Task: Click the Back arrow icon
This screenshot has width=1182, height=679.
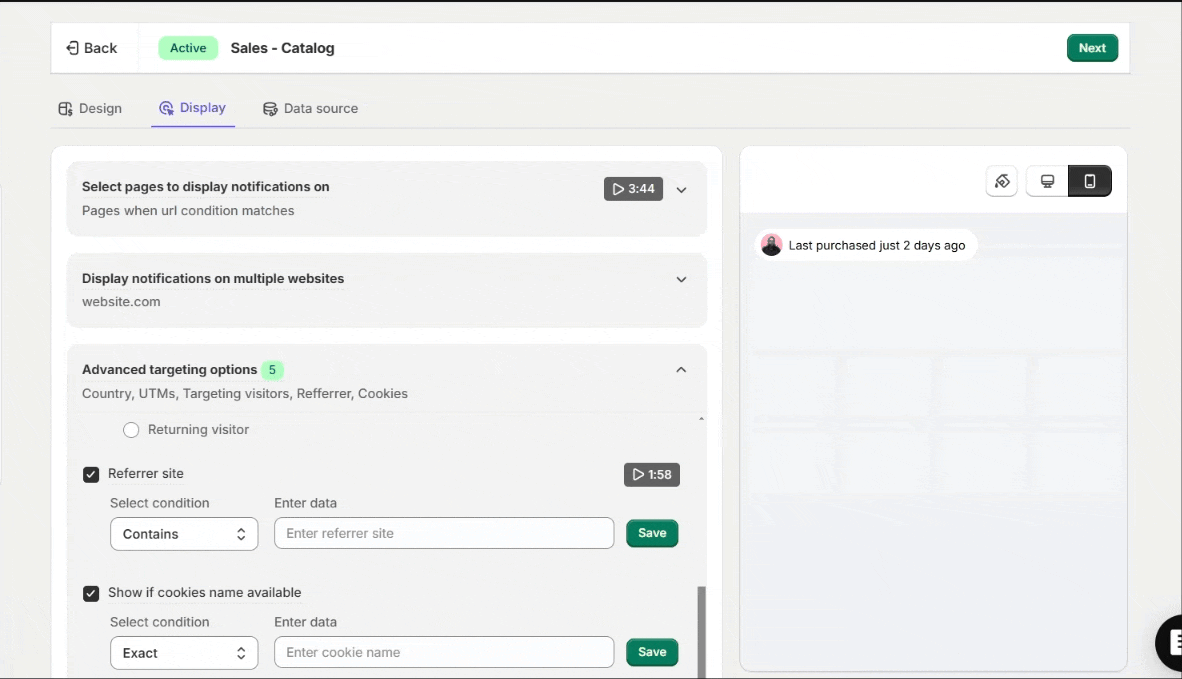Action: pyautogui.click(x=72, y=48)
